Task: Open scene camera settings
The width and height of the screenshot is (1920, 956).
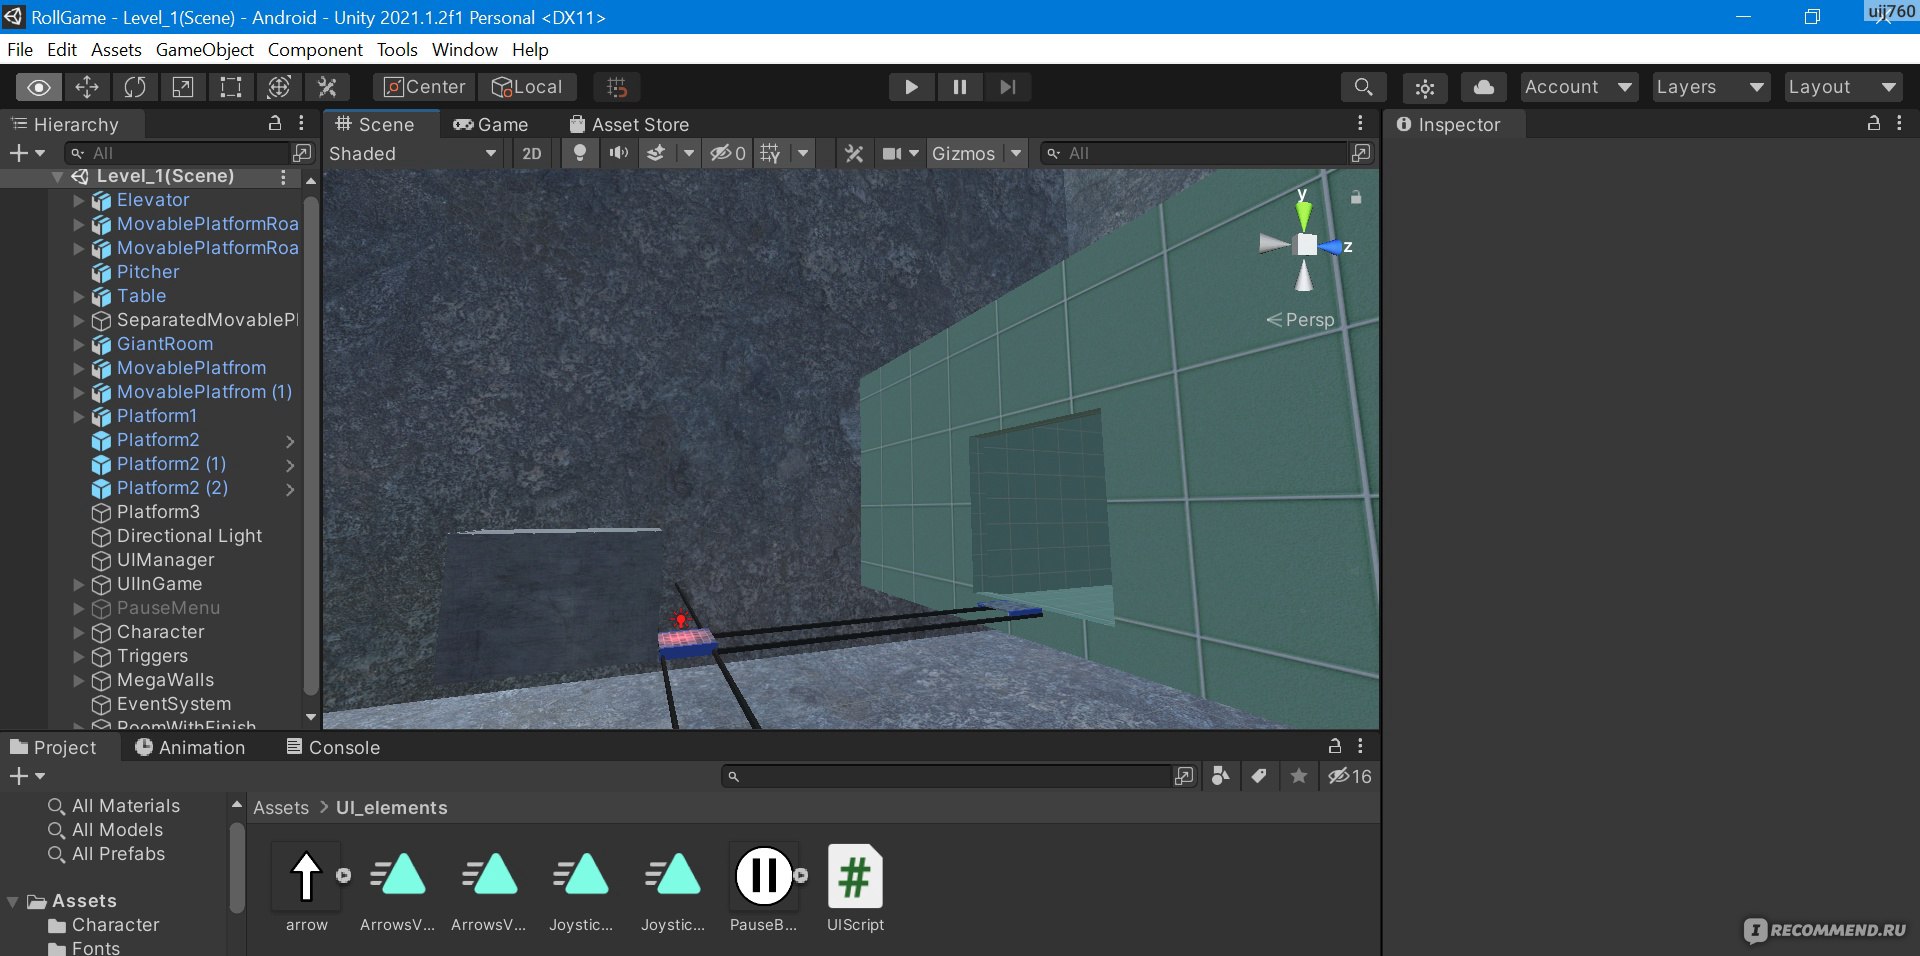Action: (x=892, y=153)
